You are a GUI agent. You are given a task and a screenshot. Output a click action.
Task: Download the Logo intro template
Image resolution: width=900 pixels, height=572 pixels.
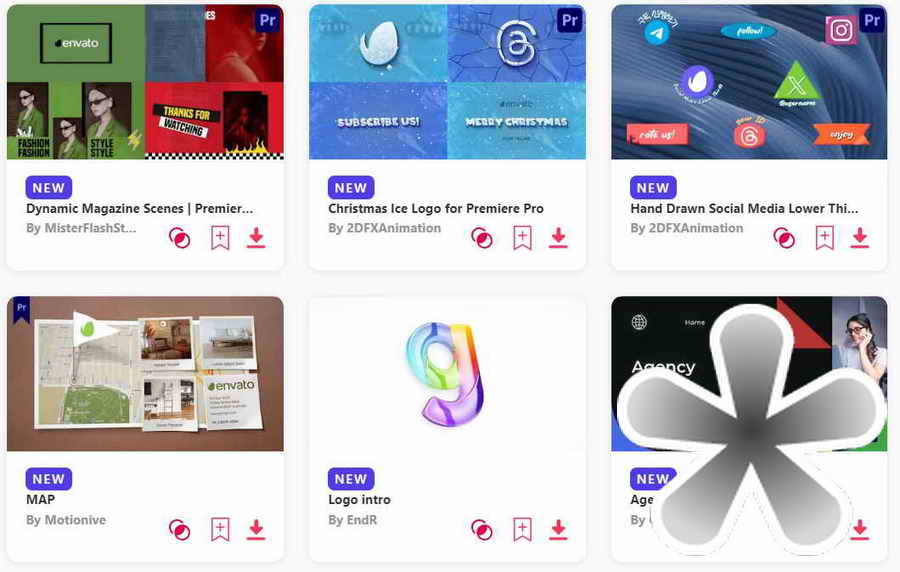[558, 530]
